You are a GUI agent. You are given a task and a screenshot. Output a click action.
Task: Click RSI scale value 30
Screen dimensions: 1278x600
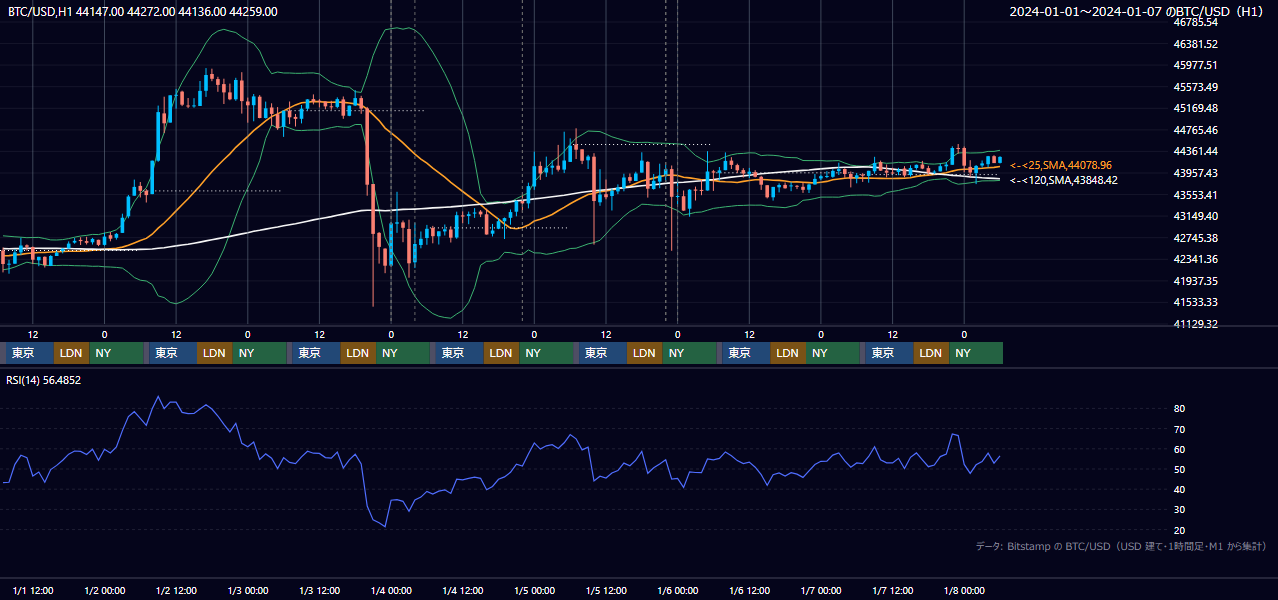click(1180, 510)
